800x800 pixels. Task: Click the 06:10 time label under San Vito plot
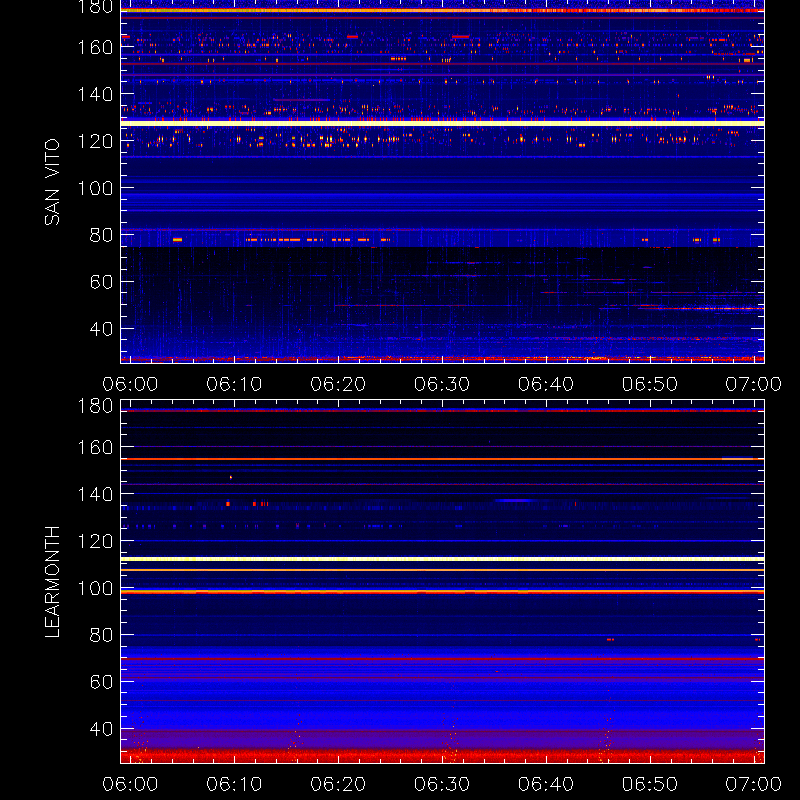[234, 384]
